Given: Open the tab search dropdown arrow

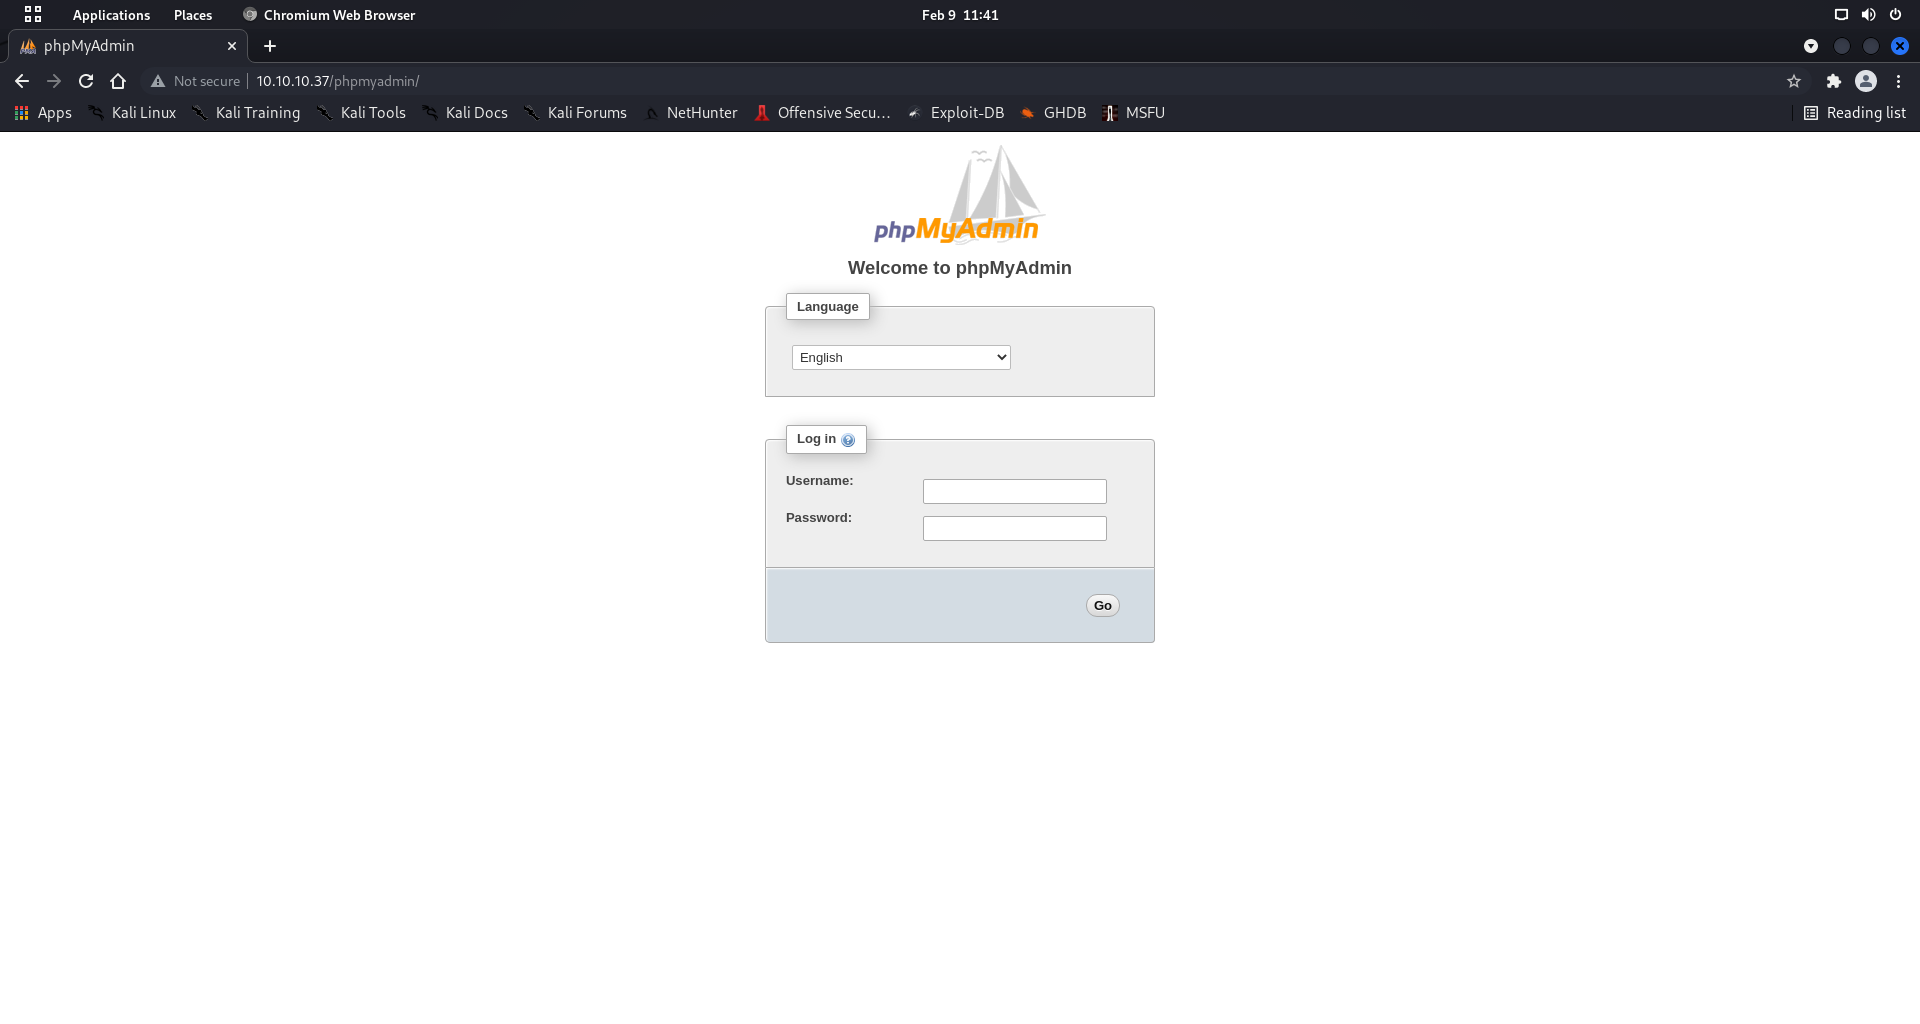Looking at the screenshot, I should (1811, 46).
